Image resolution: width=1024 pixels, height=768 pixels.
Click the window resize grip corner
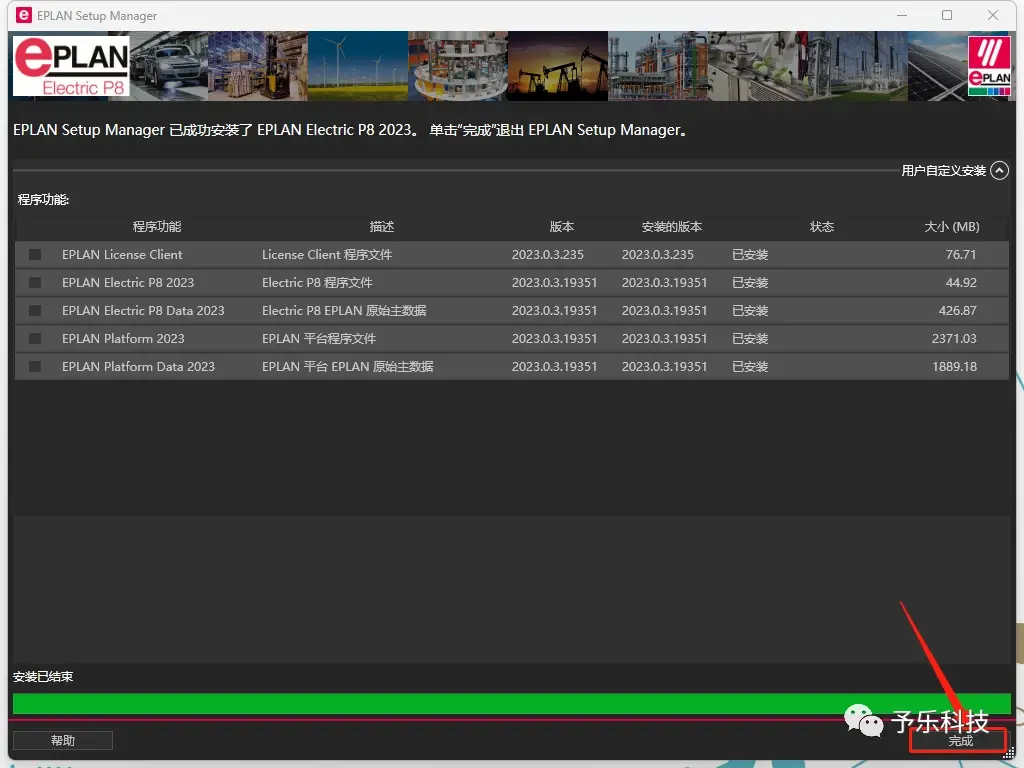point(1009,752)
